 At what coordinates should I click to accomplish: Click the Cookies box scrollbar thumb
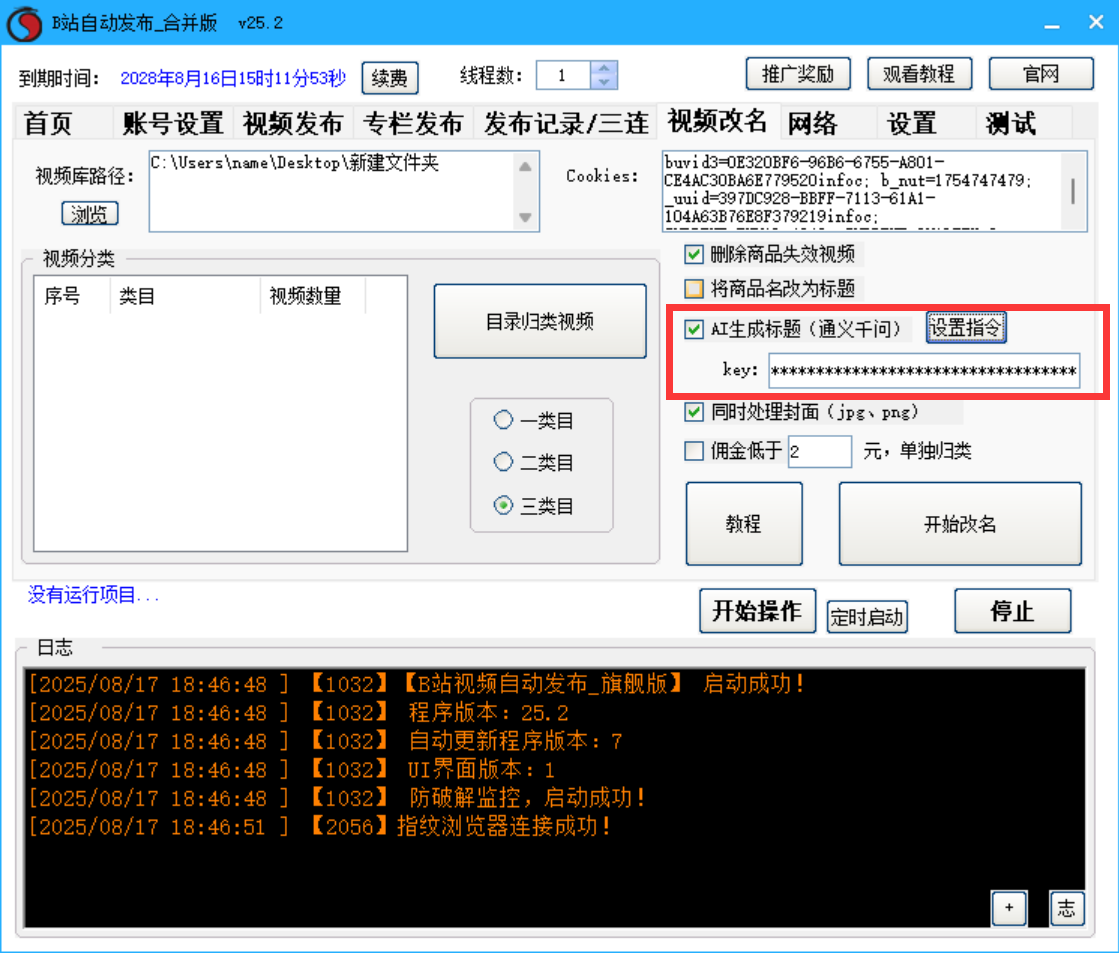(x=1073, y=191)
